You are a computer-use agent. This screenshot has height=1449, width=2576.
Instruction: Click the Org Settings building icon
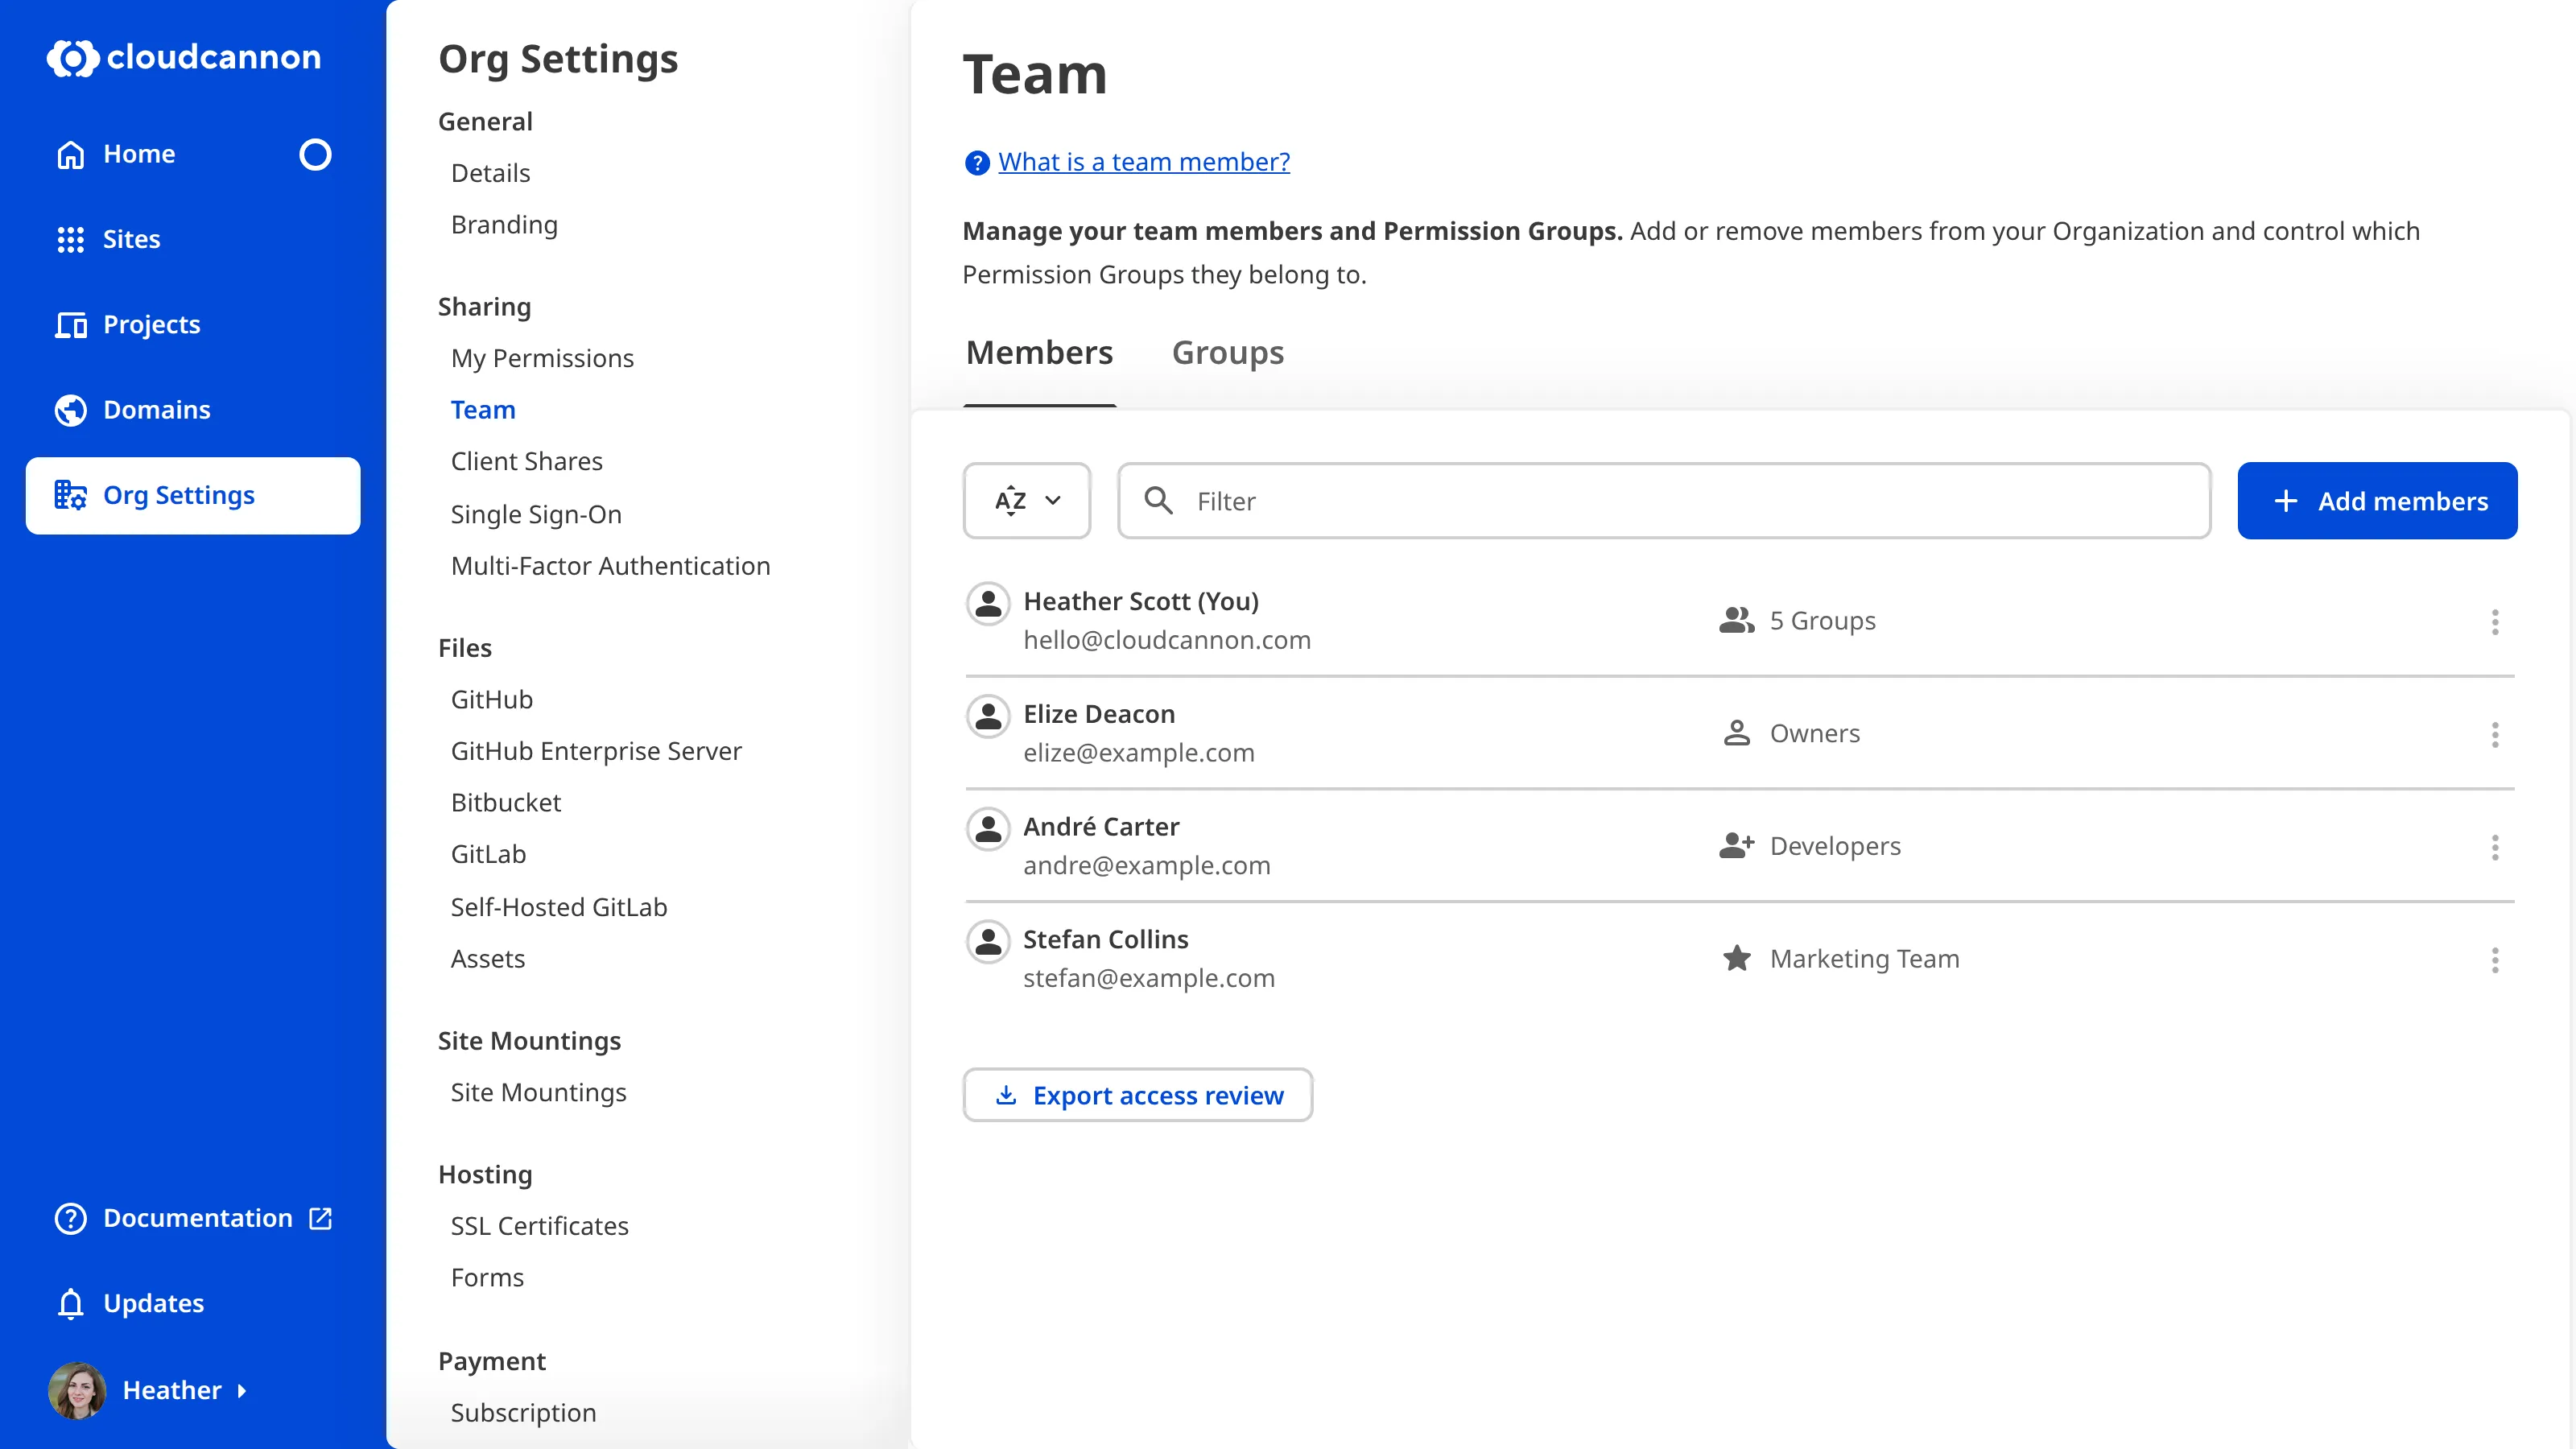(x=70, y=495)
